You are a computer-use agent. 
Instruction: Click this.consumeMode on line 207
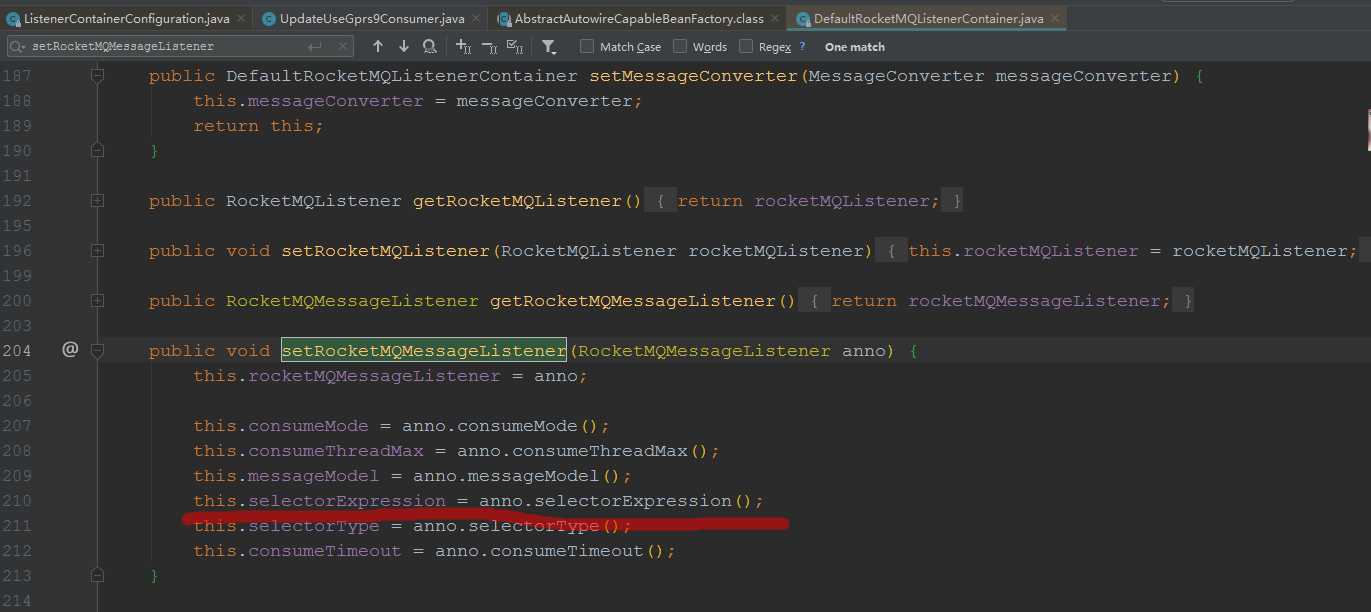pyautogui.click(x=281, y=425)
